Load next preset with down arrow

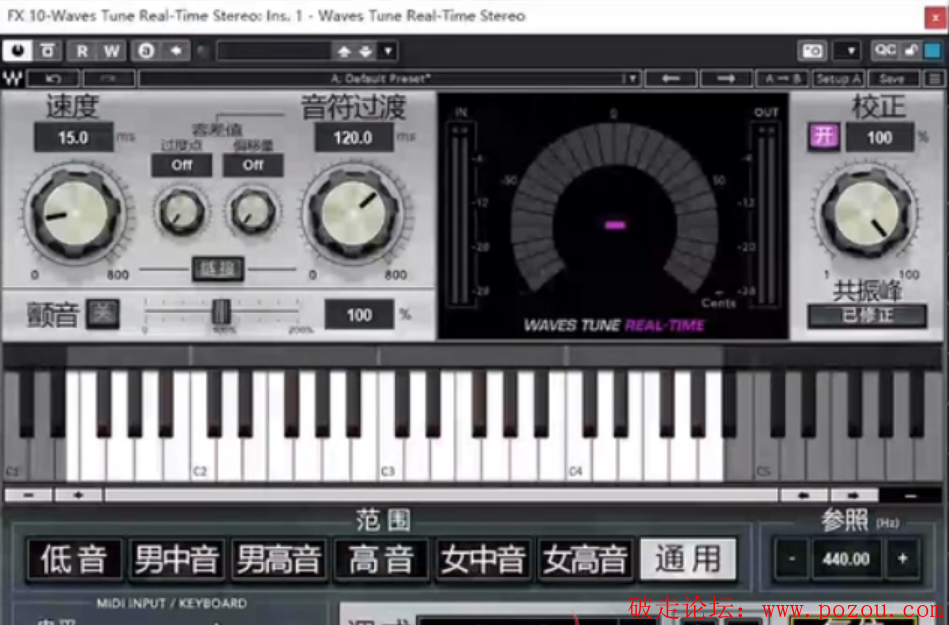point(366,51)
